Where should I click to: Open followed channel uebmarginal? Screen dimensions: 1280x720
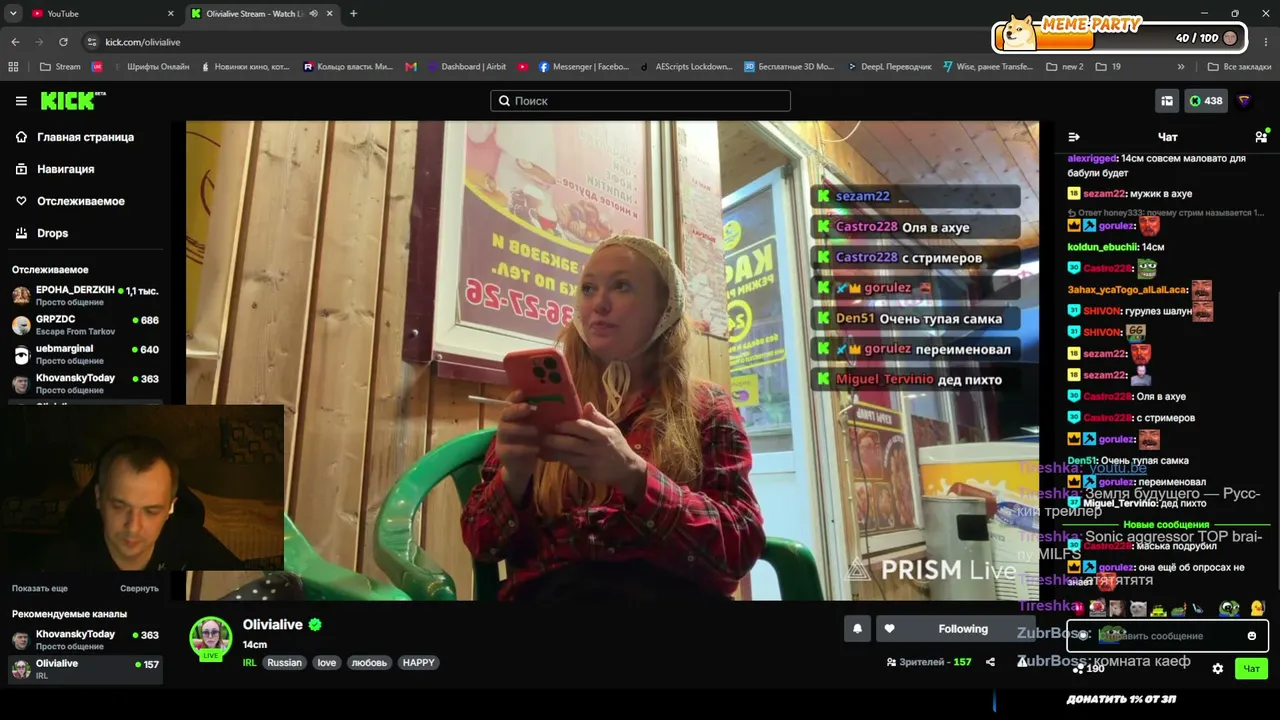point(85,354)
